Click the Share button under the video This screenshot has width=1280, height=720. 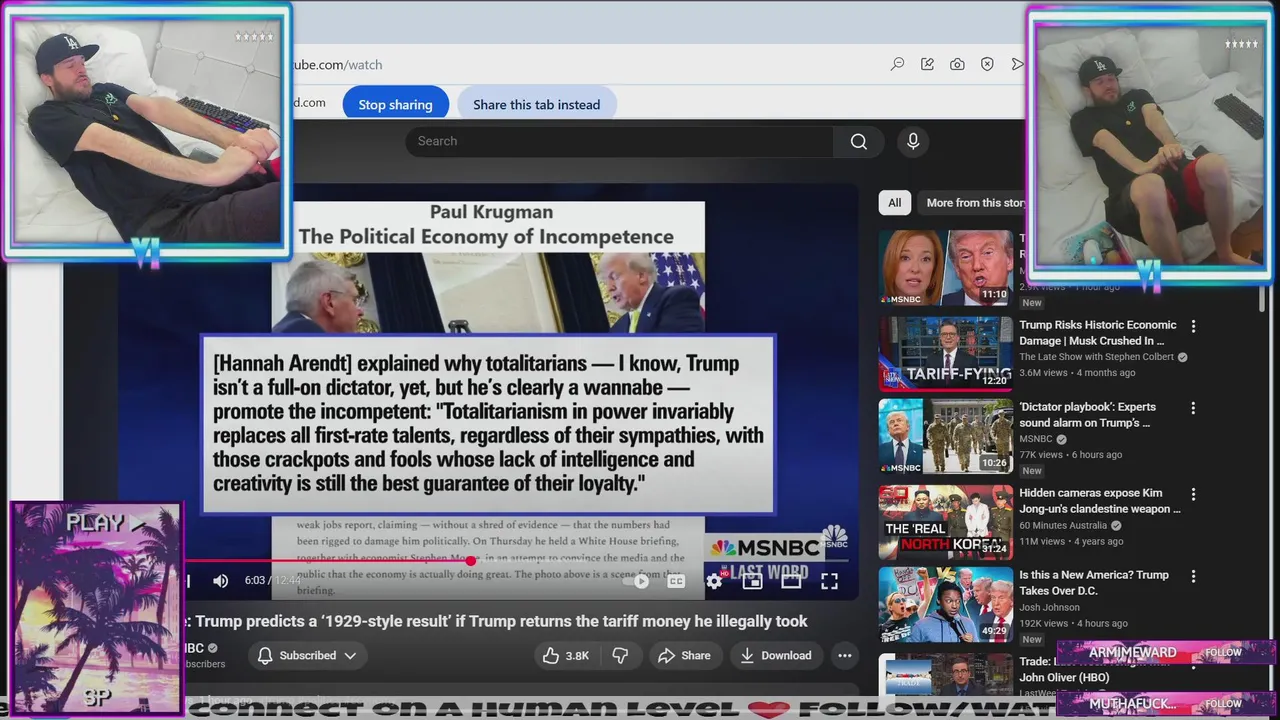pos(684,655)
